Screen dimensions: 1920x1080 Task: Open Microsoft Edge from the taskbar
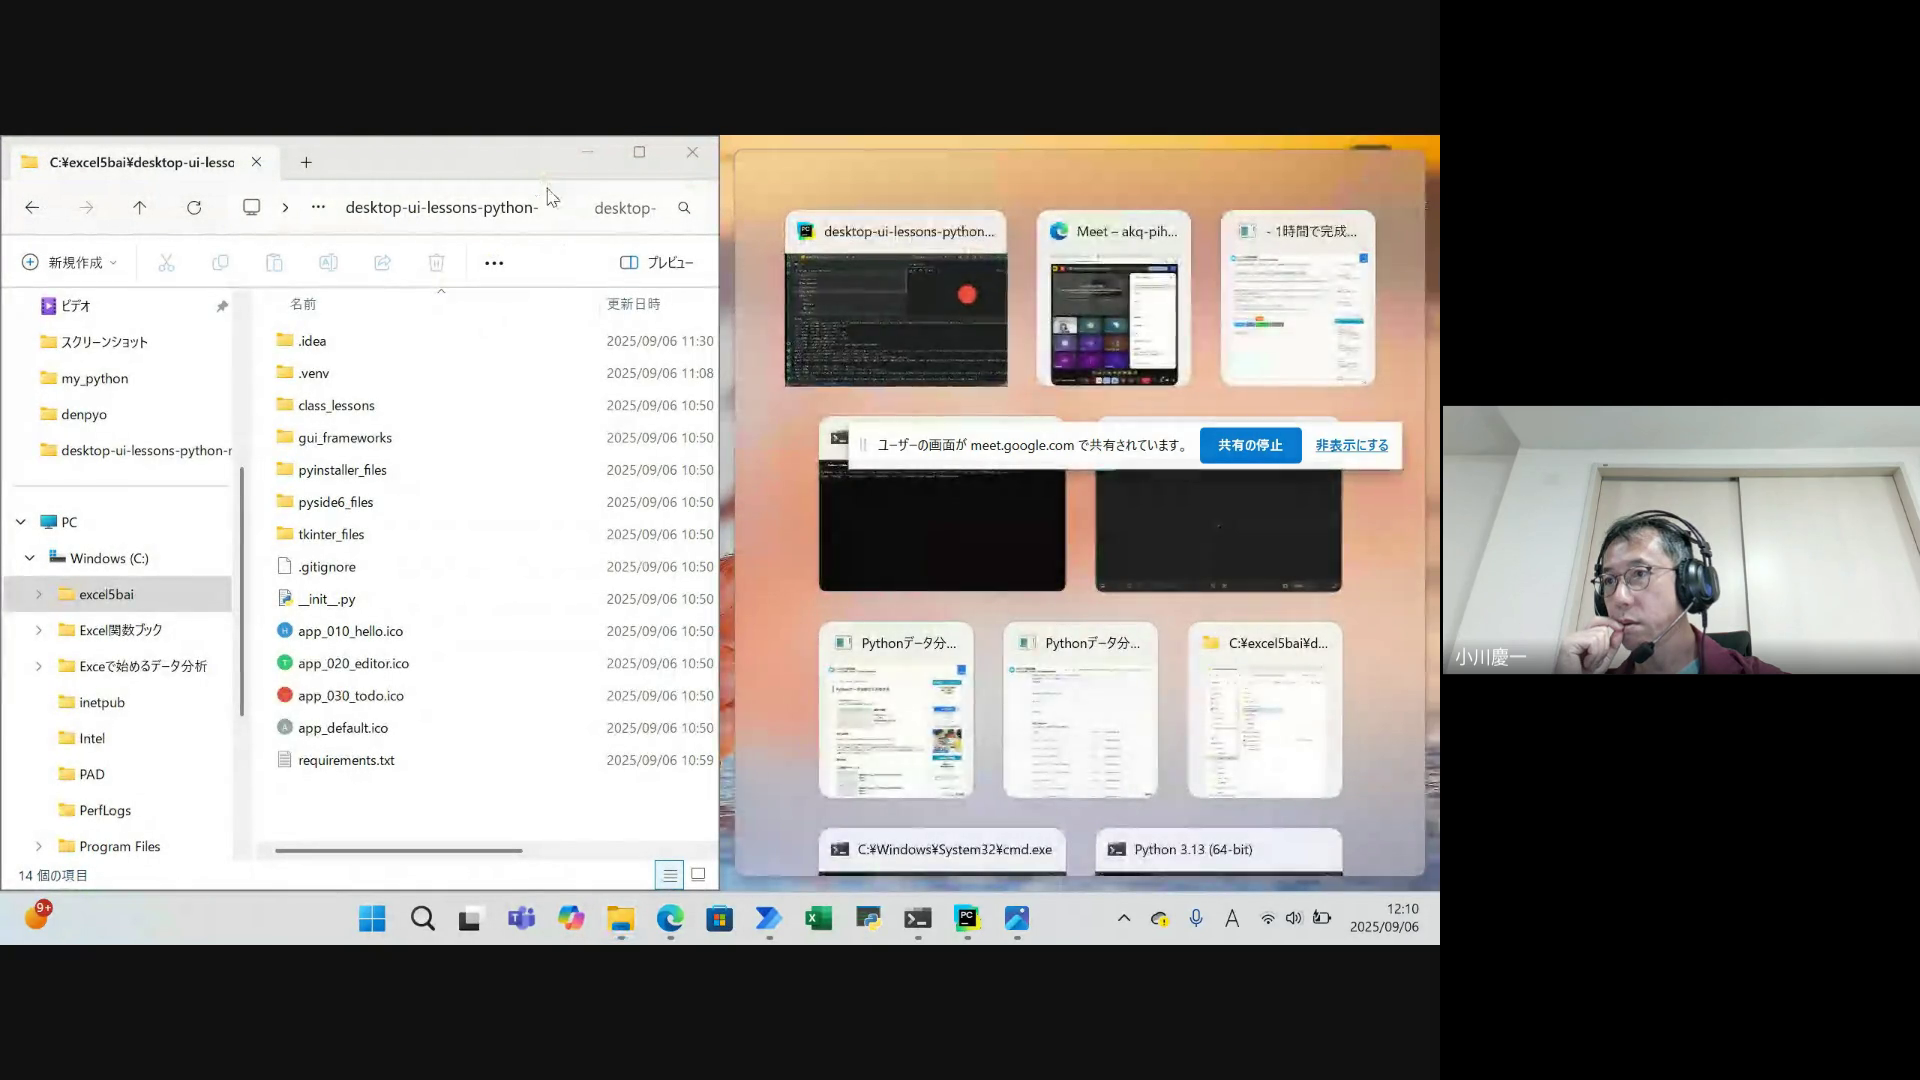(x=670, y=918)
